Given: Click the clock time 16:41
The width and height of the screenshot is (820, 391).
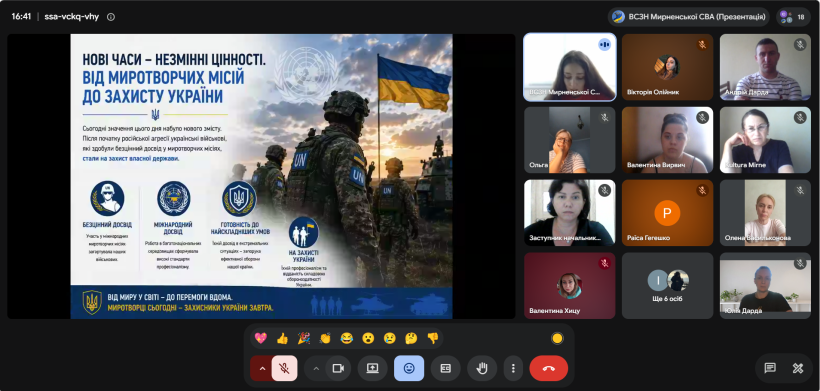Looking at the screenshot, I should [21, 17].
